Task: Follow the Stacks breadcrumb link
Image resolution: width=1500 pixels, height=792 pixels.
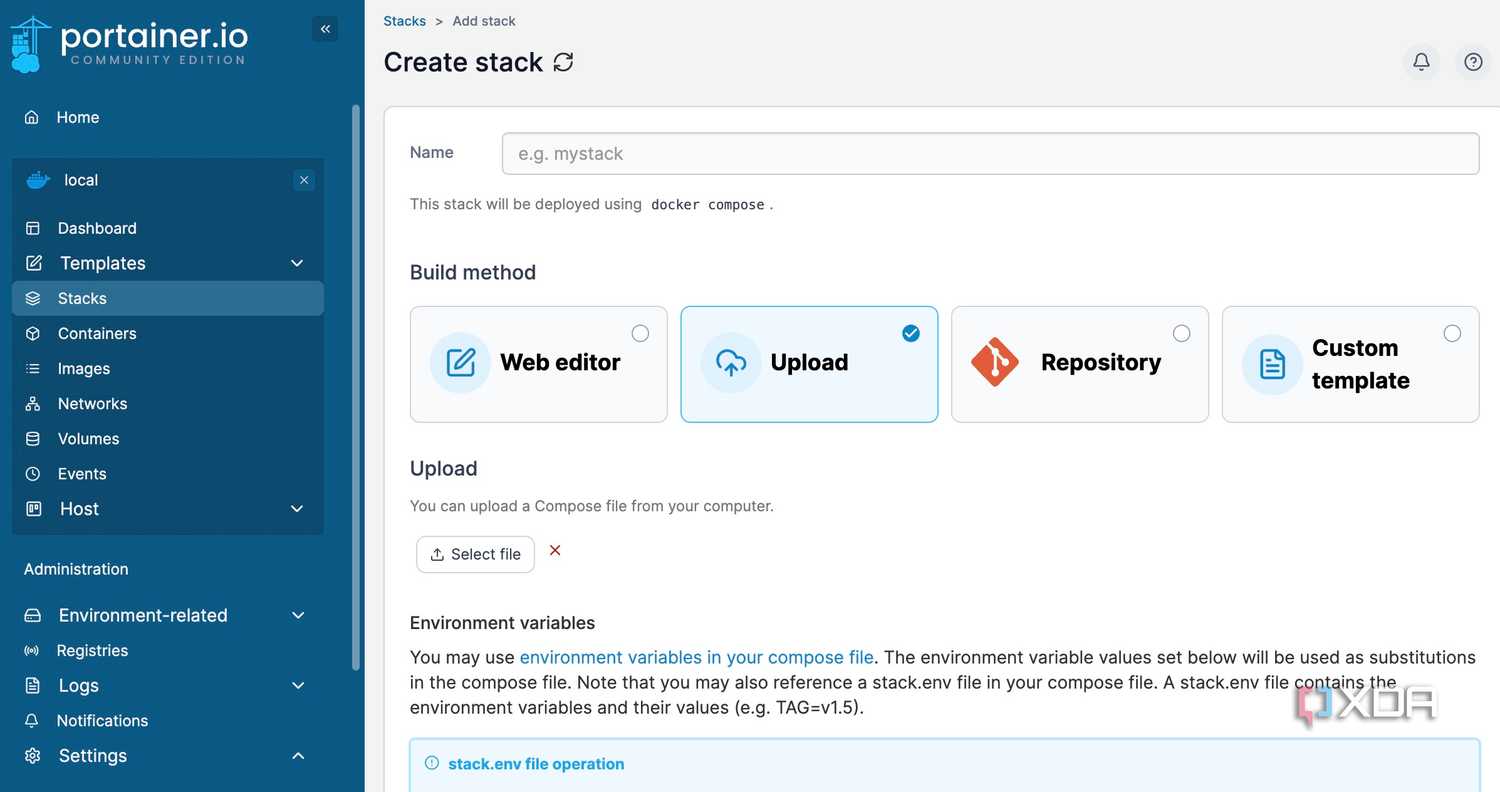Action: [x=405, y=21]
